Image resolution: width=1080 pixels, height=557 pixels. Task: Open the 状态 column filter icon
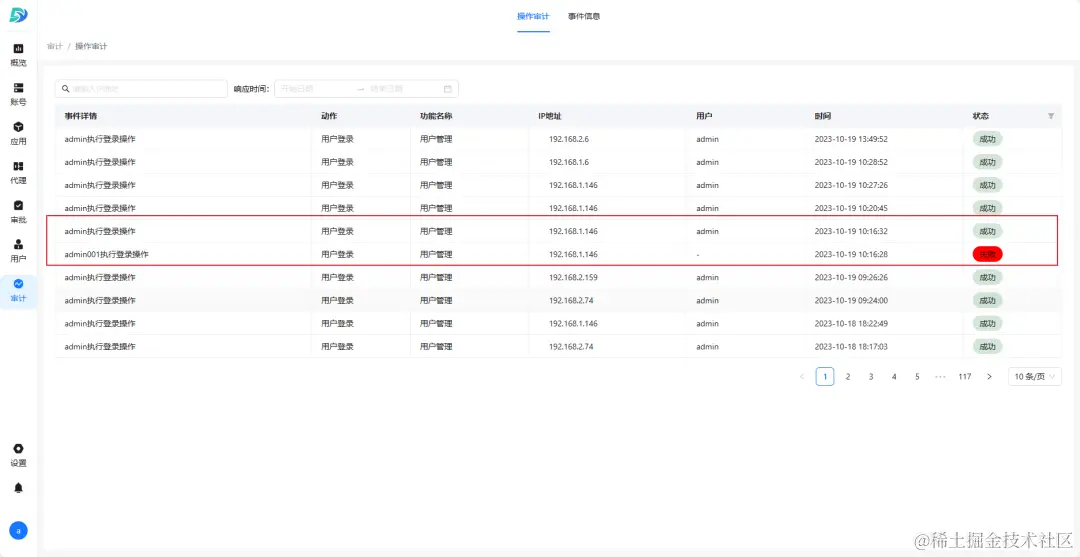(1050, 116)
